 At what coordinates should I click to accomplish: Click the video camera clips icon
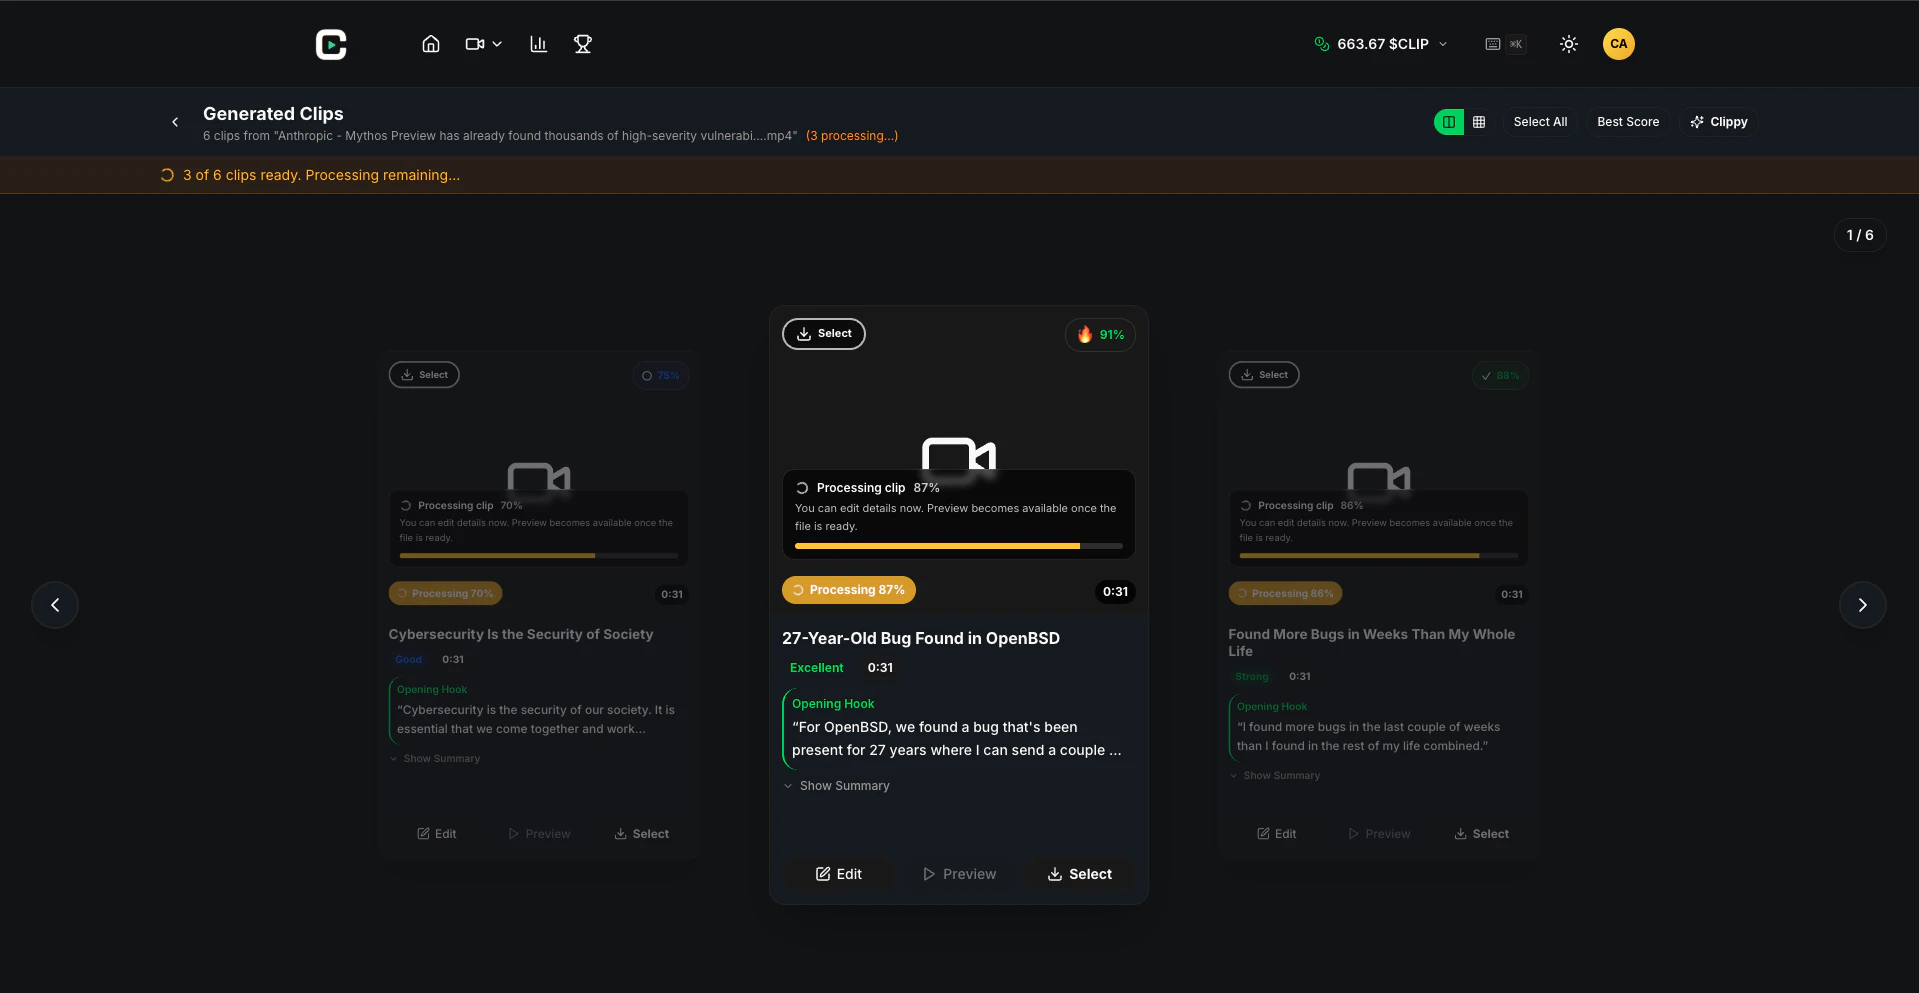474,43
